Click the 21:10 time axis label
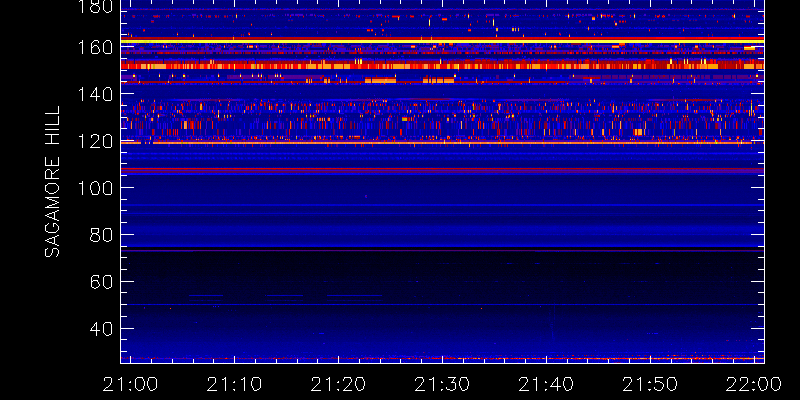This screenshot has width=800, height=400. [234, 384]
